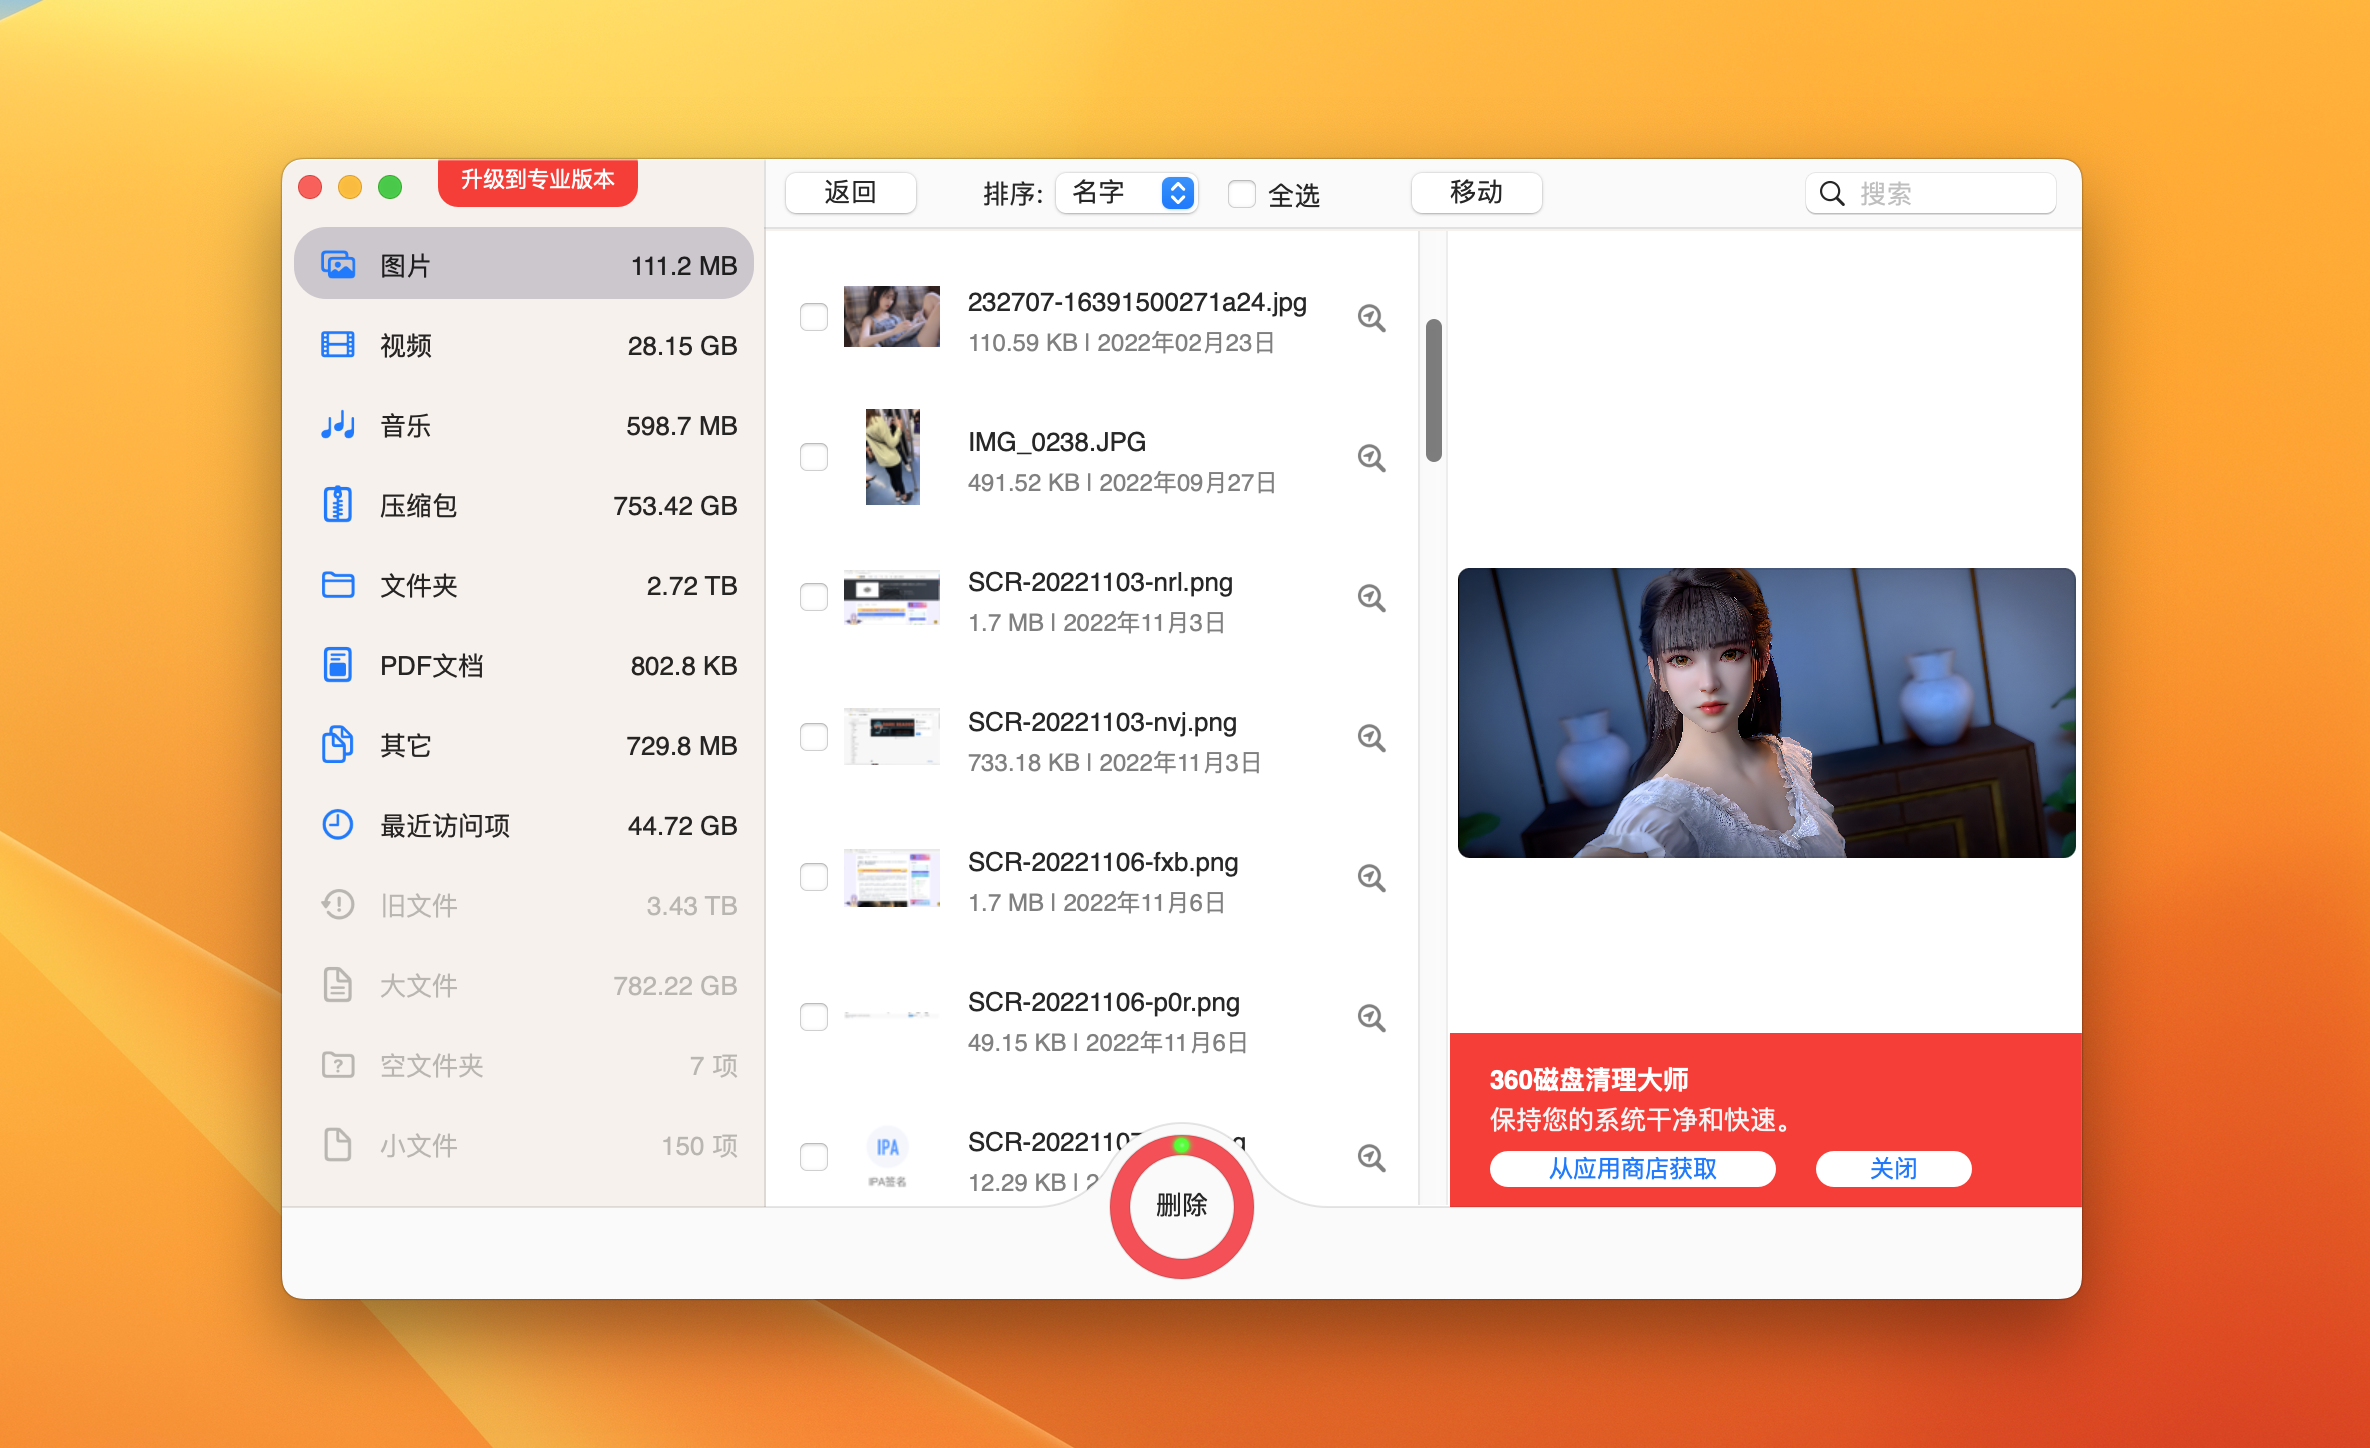Screen dimensions: 2370x1448
Task: Open the sort-by name dropdown
Action: click(1127, 193)
